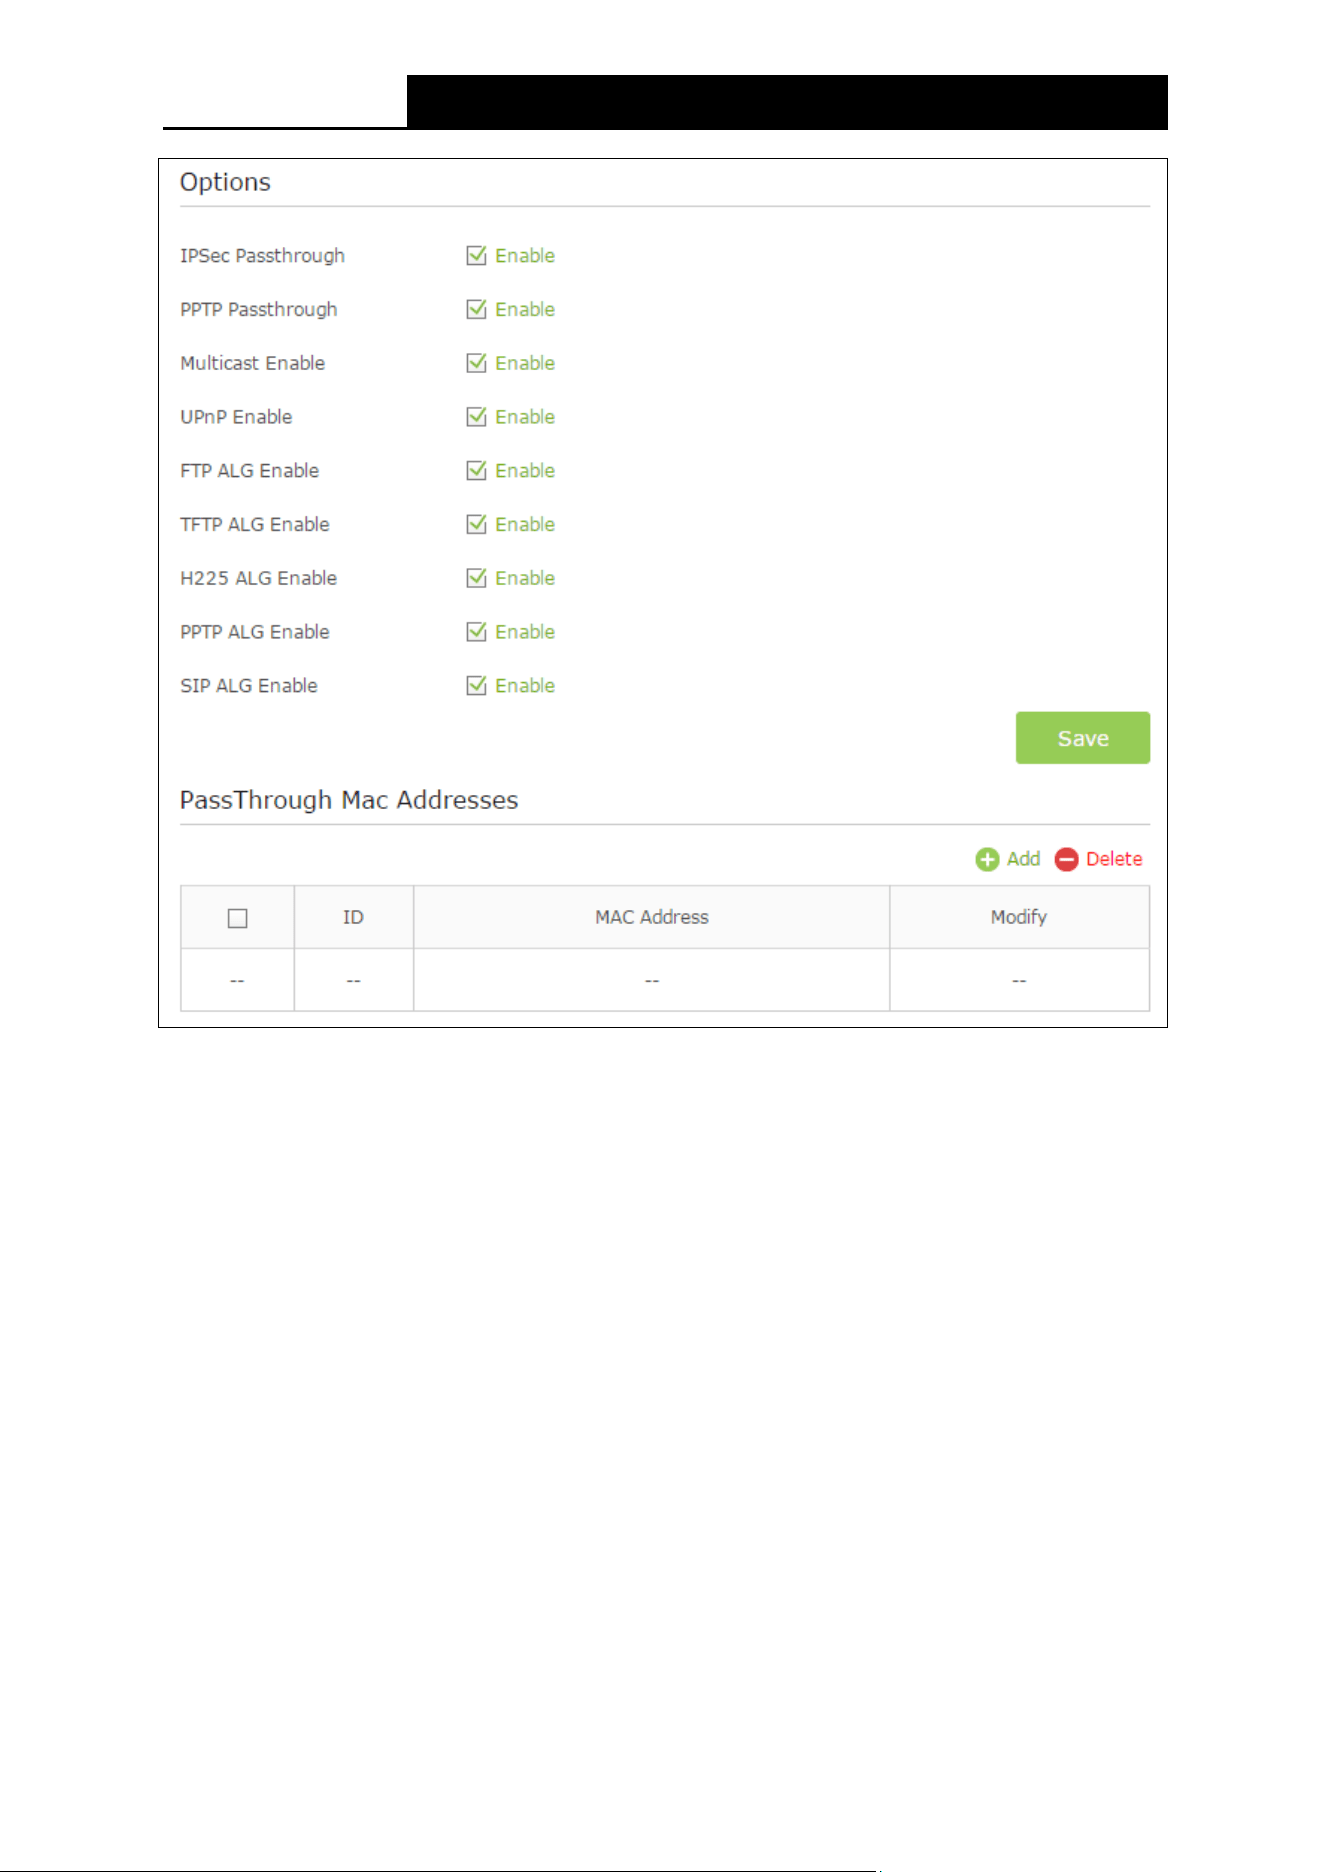Click the red Delete minus icon
1324x1872 pixels.
(x=1067, y=860)
